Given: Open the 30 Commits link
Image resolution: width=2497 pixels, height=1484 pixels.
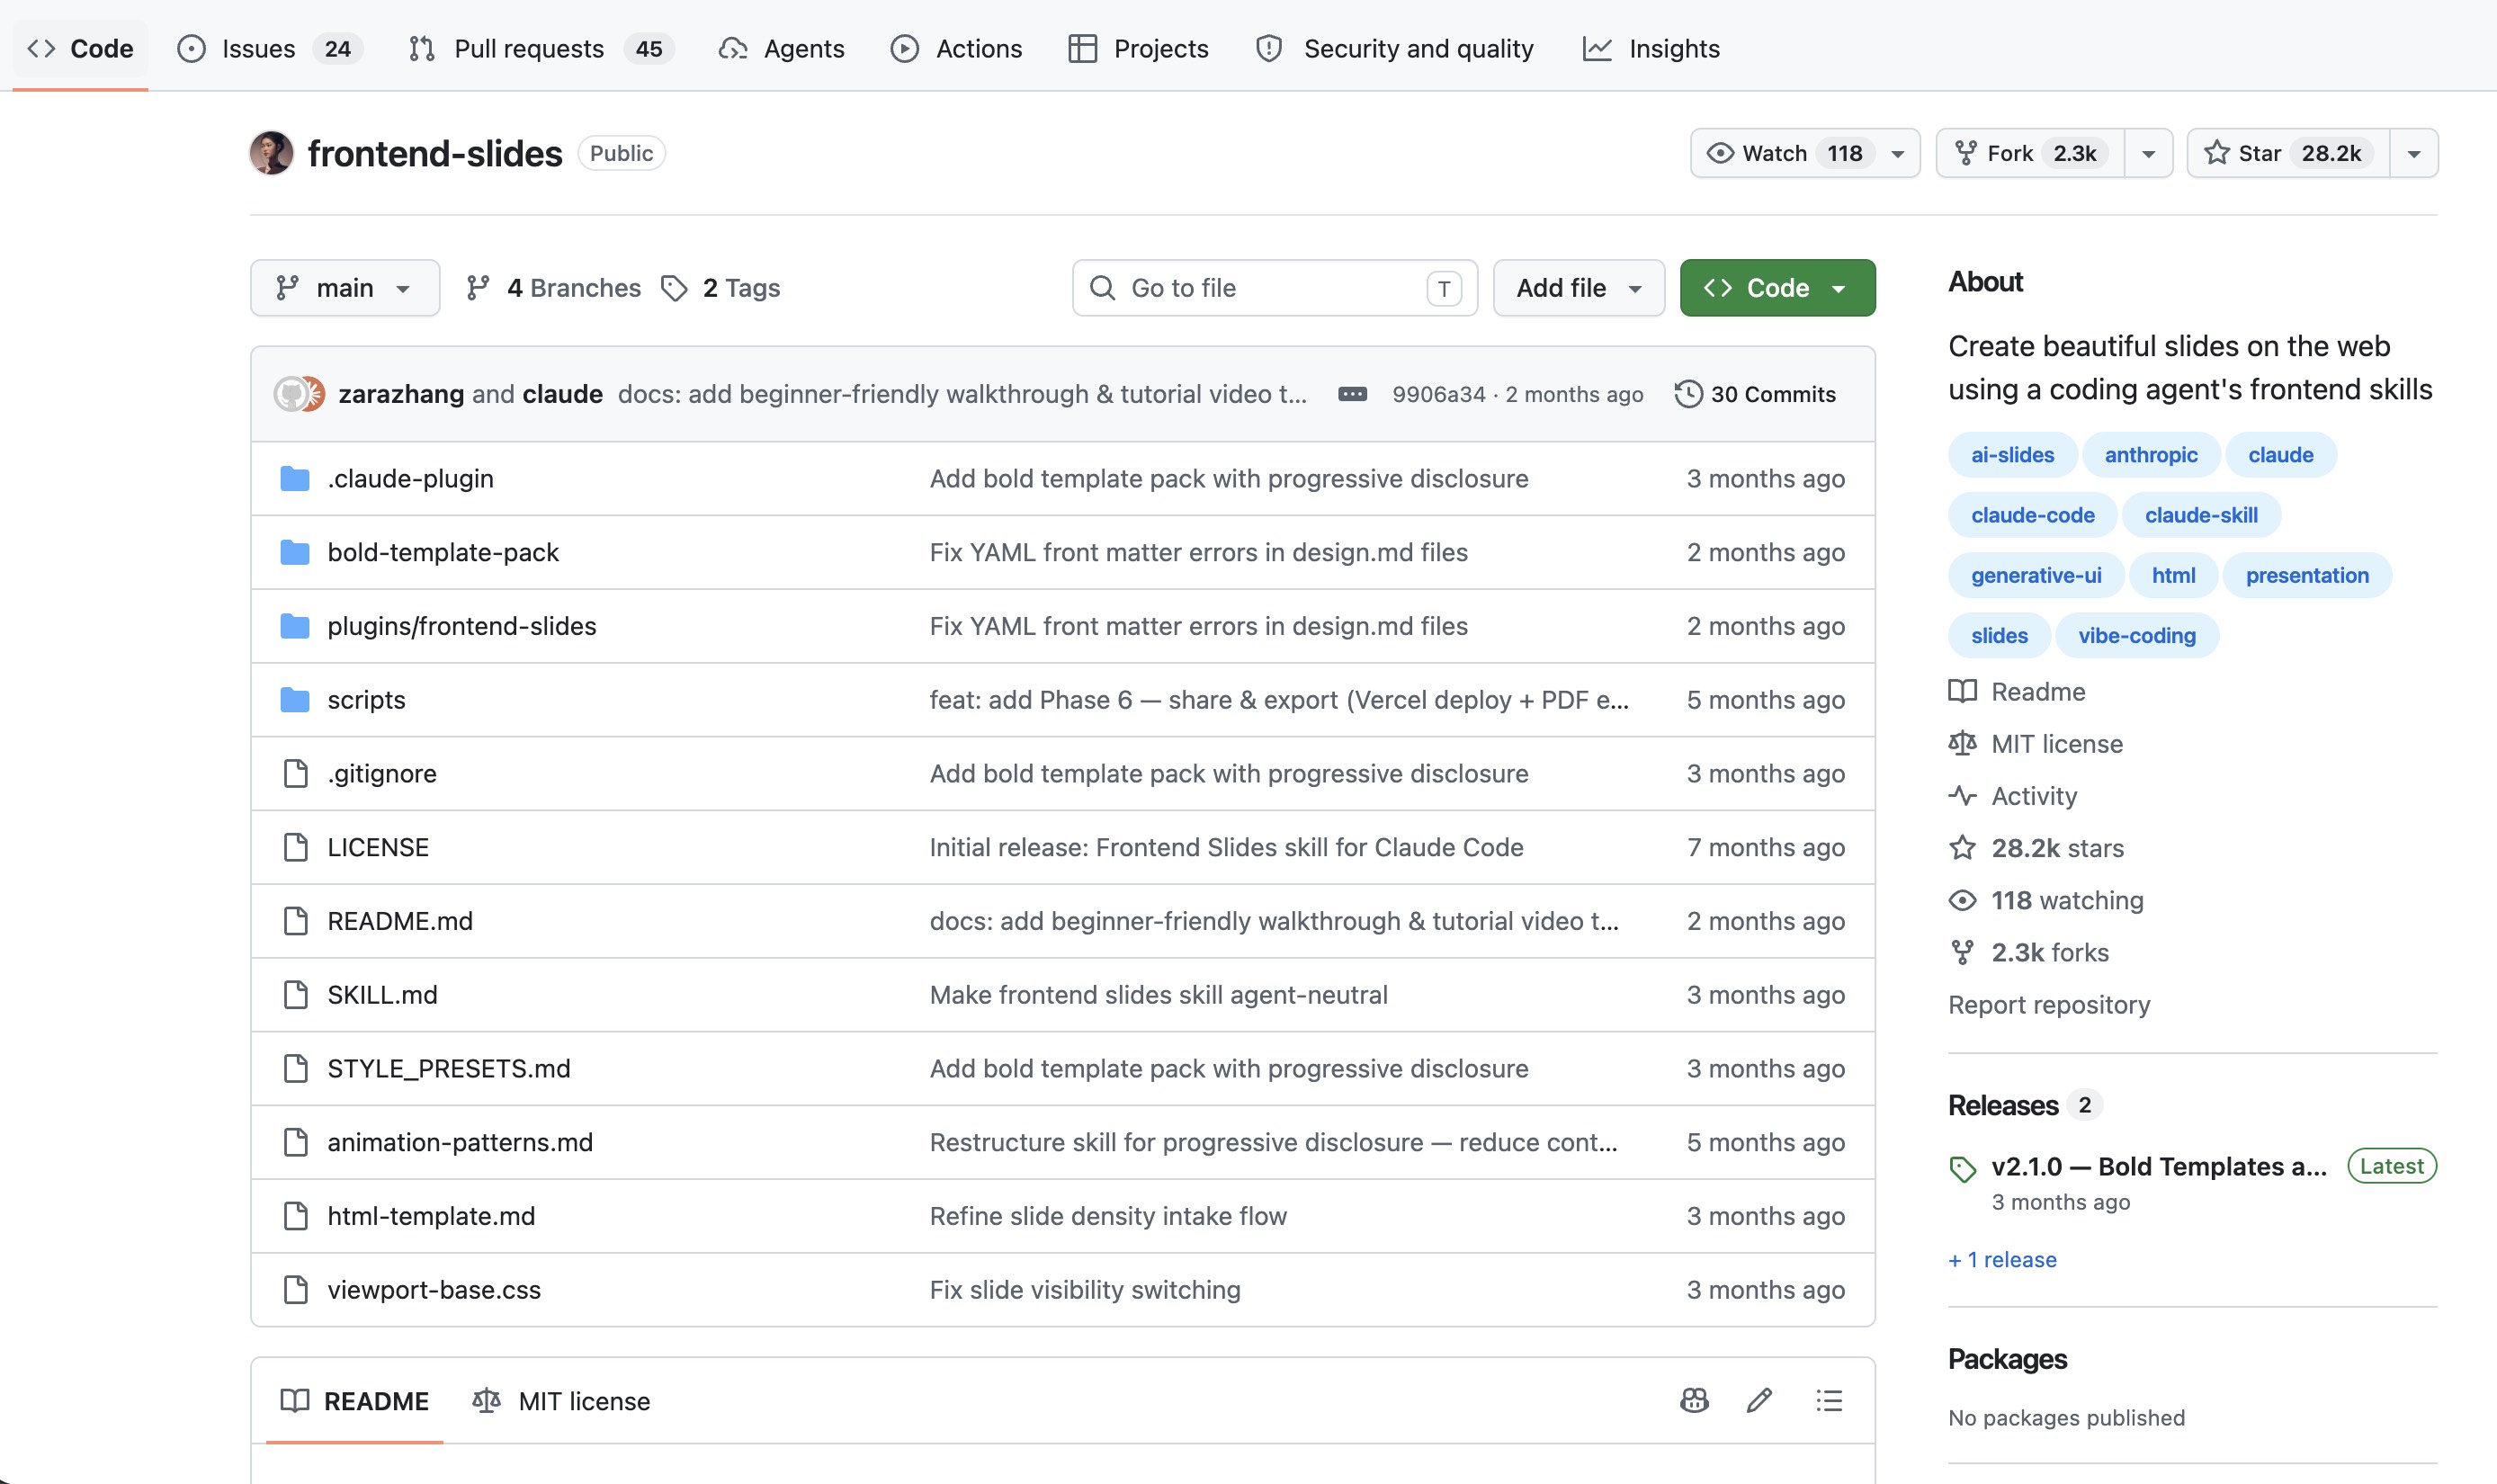Looking at the screenshot, I should [x=1755, y=394].
